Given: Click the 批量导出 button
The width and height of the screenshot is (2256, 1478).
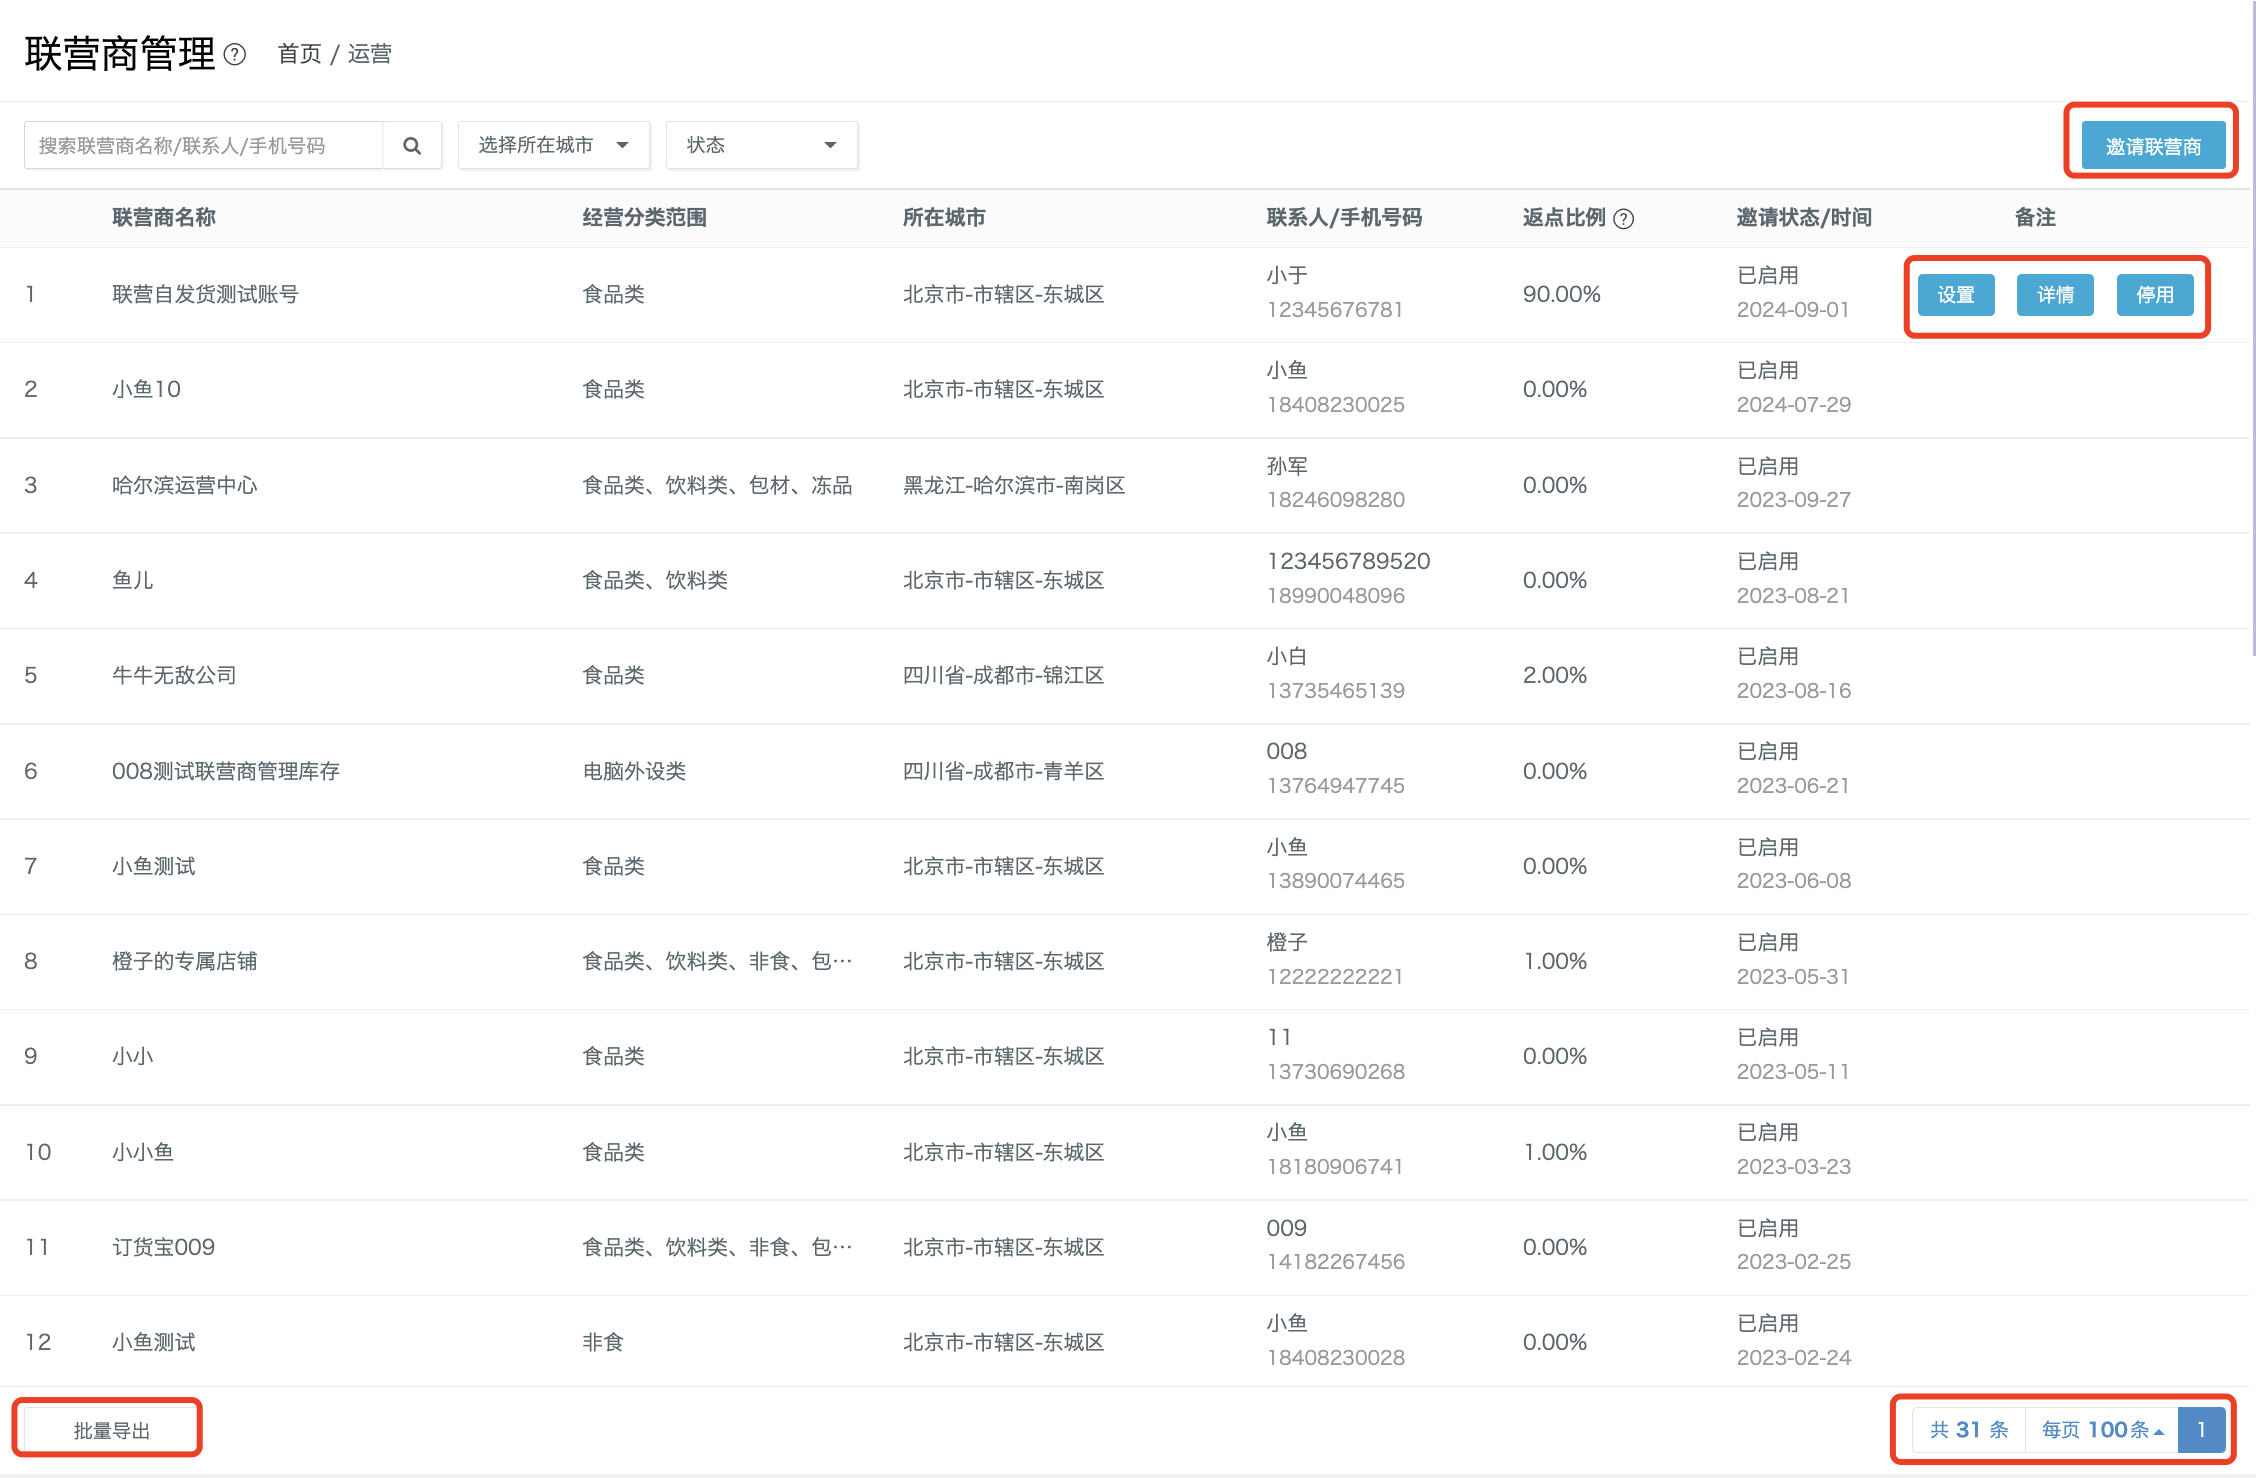Looking at the screenshot, I should [x=111, y=1431].
